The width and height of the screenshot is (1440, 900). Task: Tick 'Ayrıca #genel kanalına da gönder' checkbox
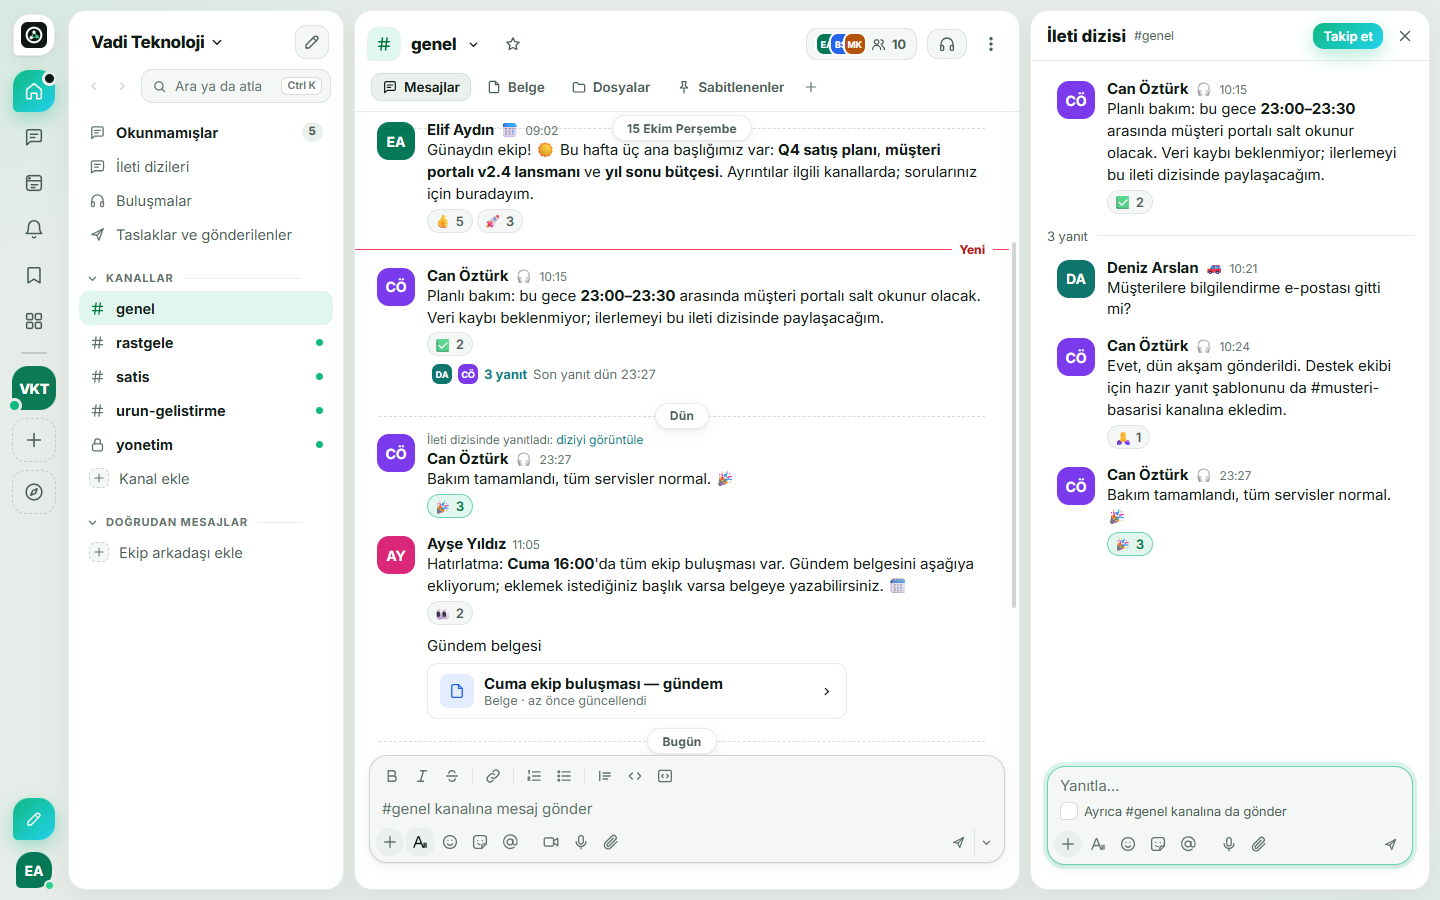point(1069,811)
